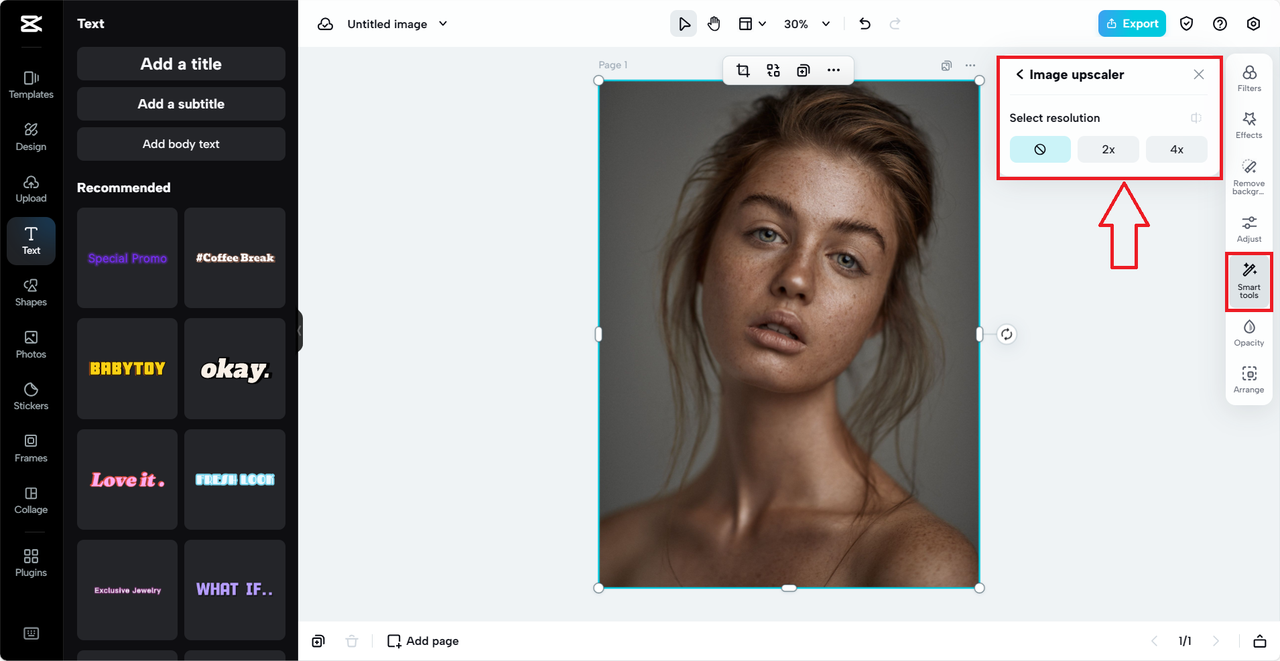Undo the last action
This screenshot has height=661, width=1280.
865,24
